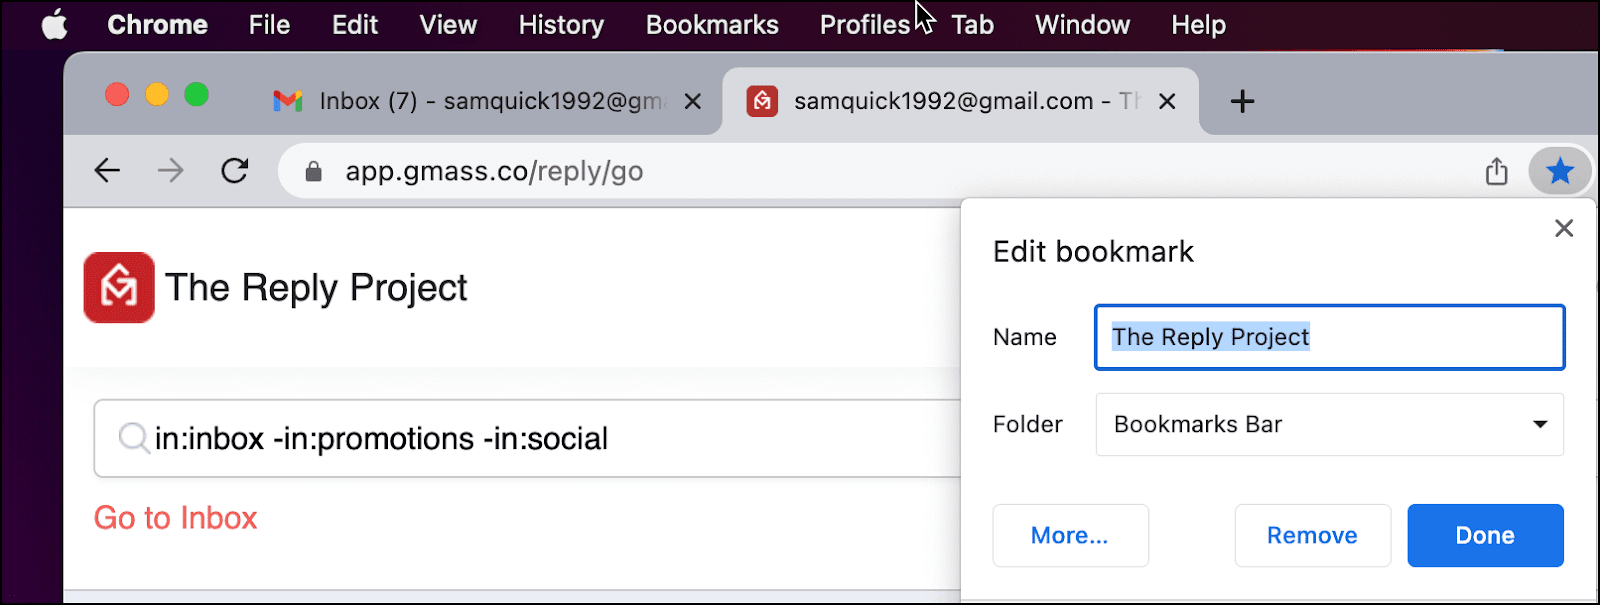Open the Profiles menu
Image resolution: width=1600 pixels, height=605 pixels.
[865, 25]
